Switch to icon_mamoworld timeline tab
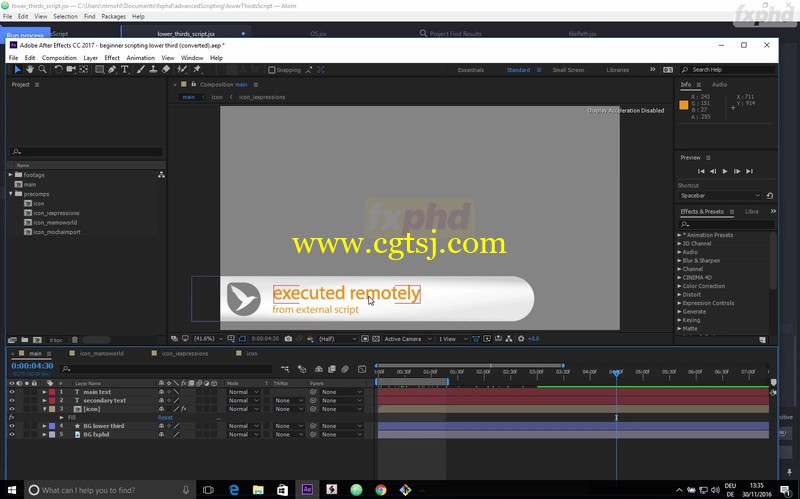This screenshot has width=800, height=499. click(x=102, y=353)
